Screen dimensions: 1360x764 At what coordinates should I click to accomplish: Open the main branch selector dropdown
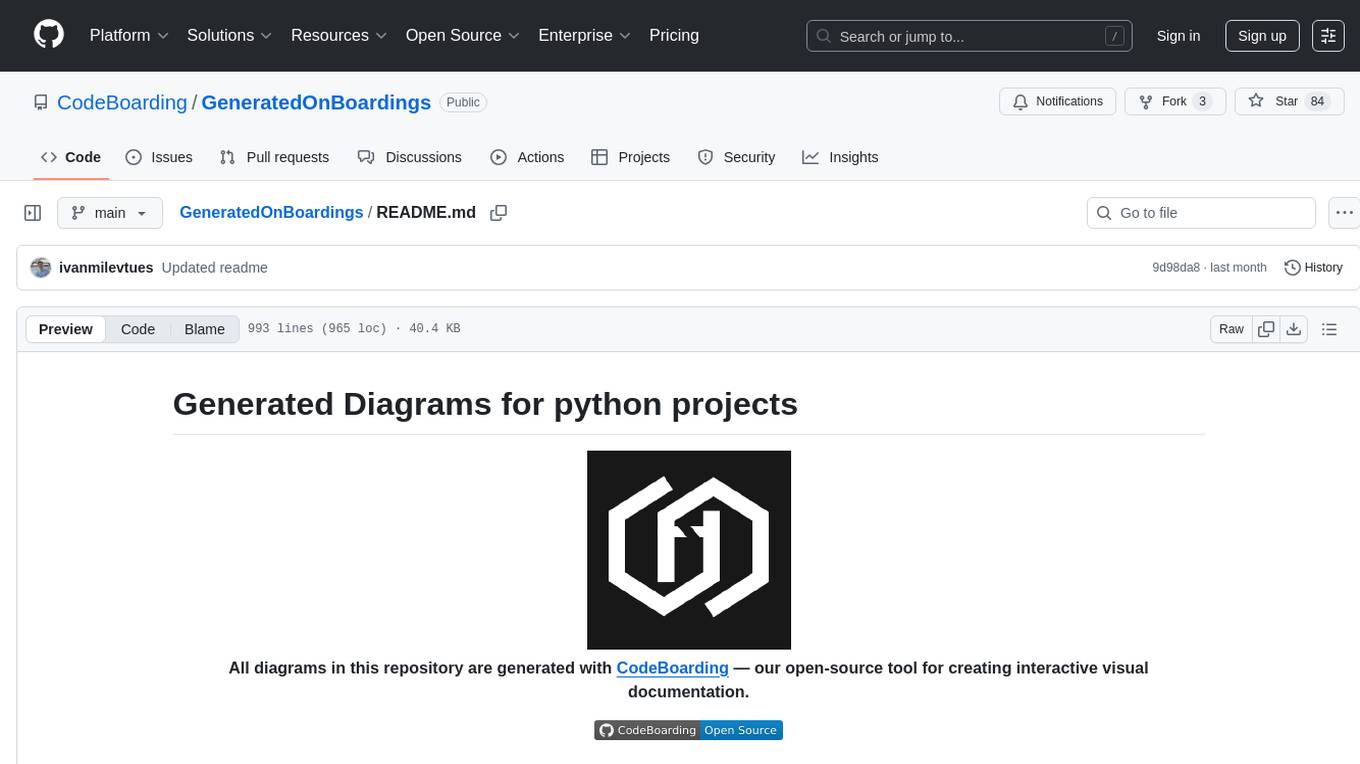pos(109,213)
